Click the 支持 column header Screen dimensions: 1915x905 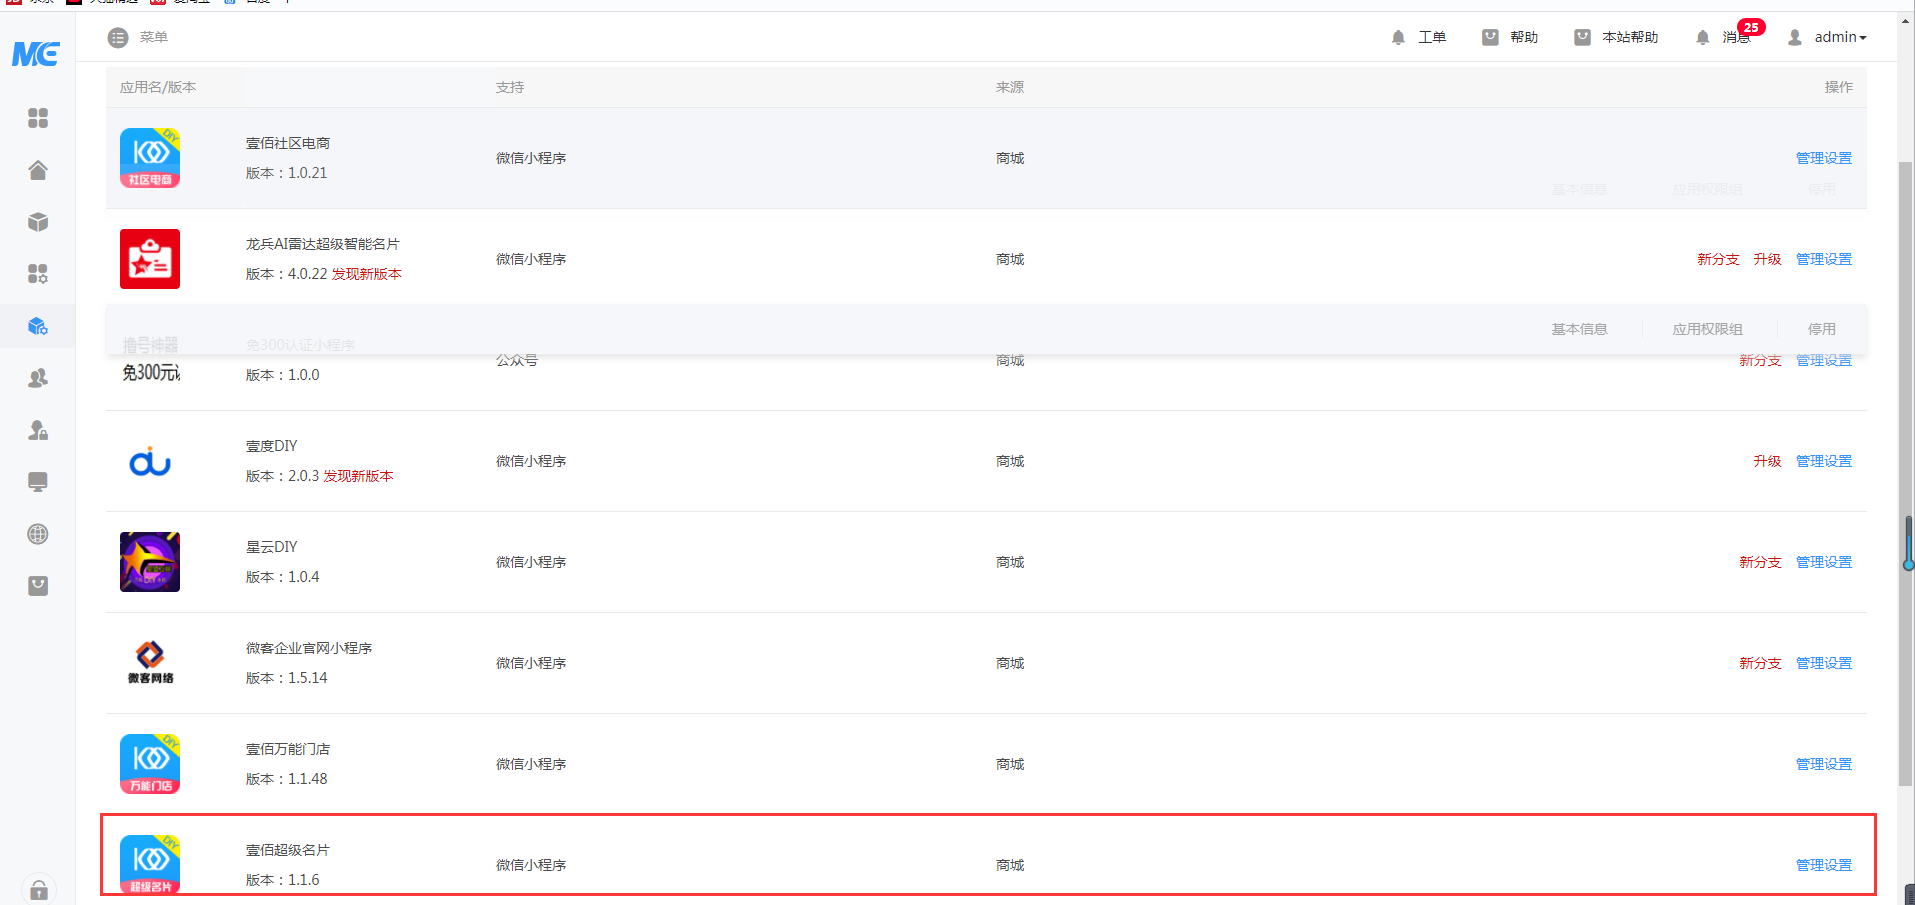(510, 87)
